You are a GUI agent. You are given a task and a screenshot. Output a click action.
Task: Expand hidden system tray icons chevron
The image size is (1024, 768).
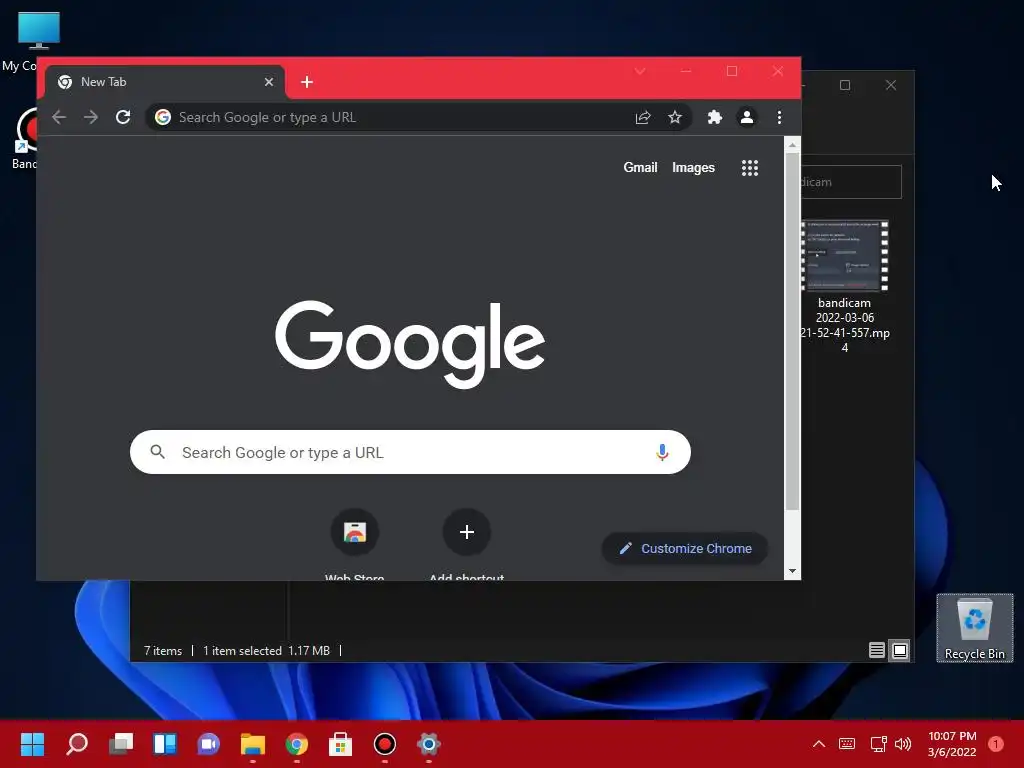[819, 744]
